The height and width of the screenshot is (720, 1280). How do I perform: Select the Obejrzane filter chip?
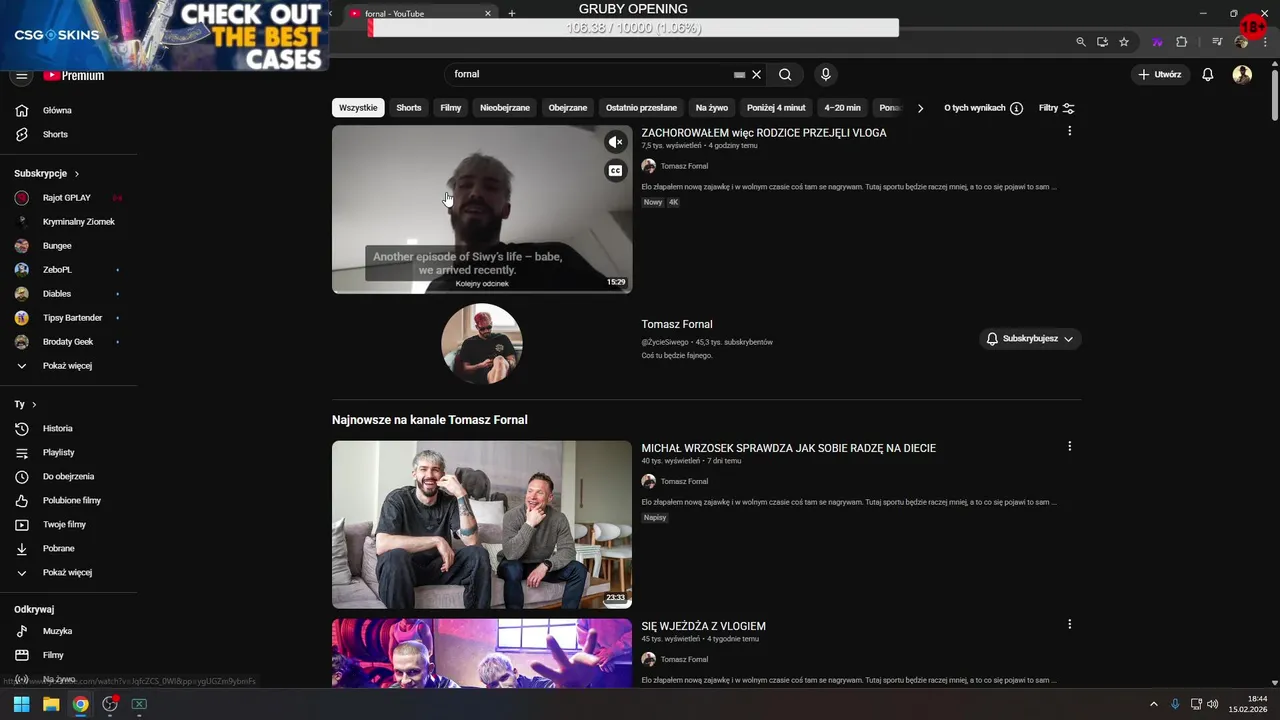click(568, 108)
